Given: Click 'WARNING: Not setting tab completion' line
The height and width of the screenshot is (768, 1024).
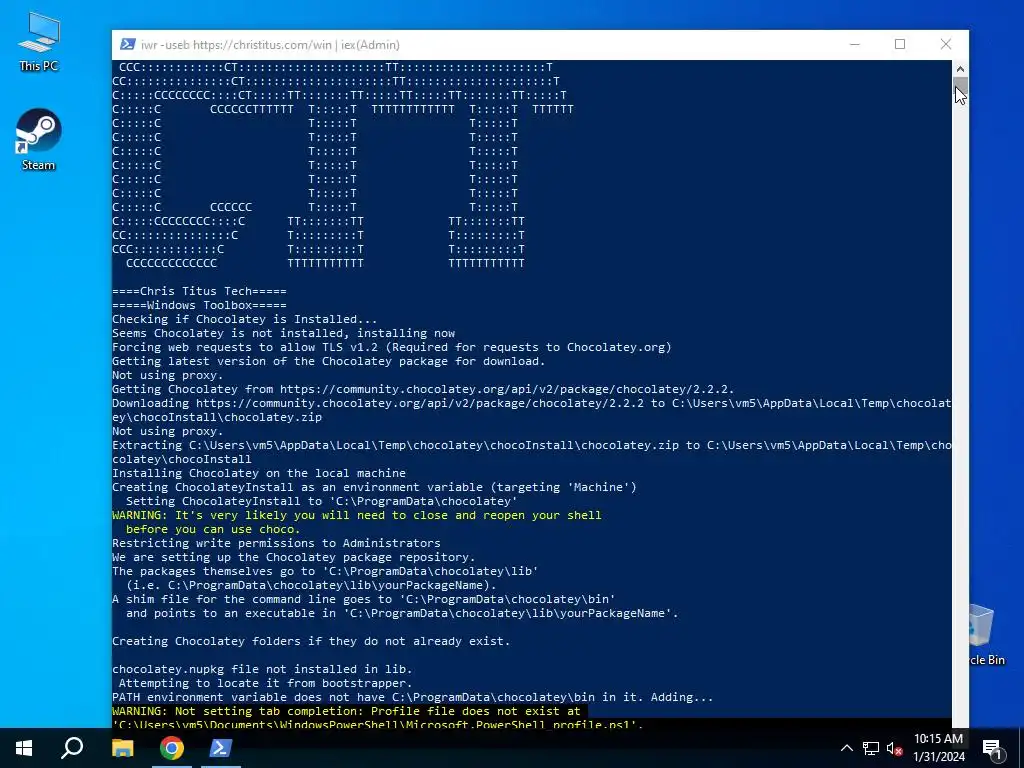Looking at the screenshot, I should (346, 711).
